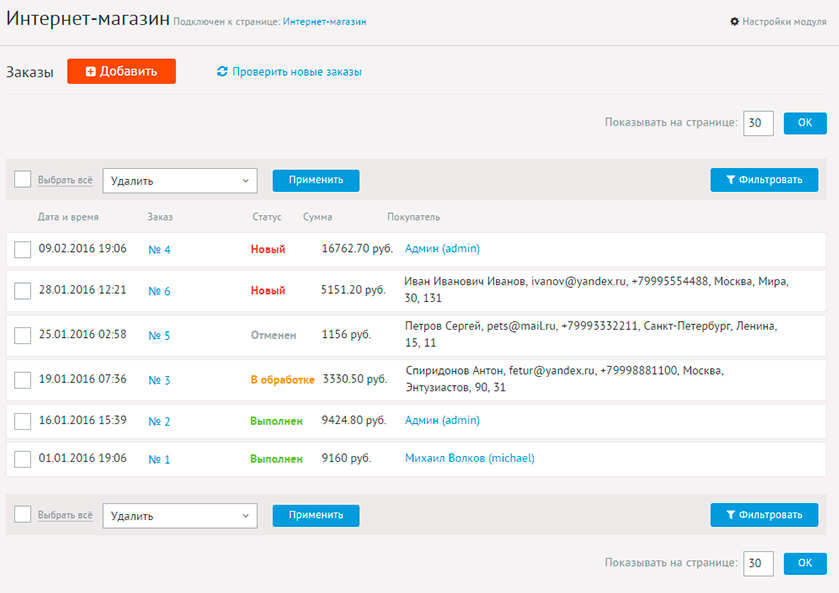This screenshot has width=839, height=593.
Task: Click the Заказы section heading
Action: [x=30, y=72]
